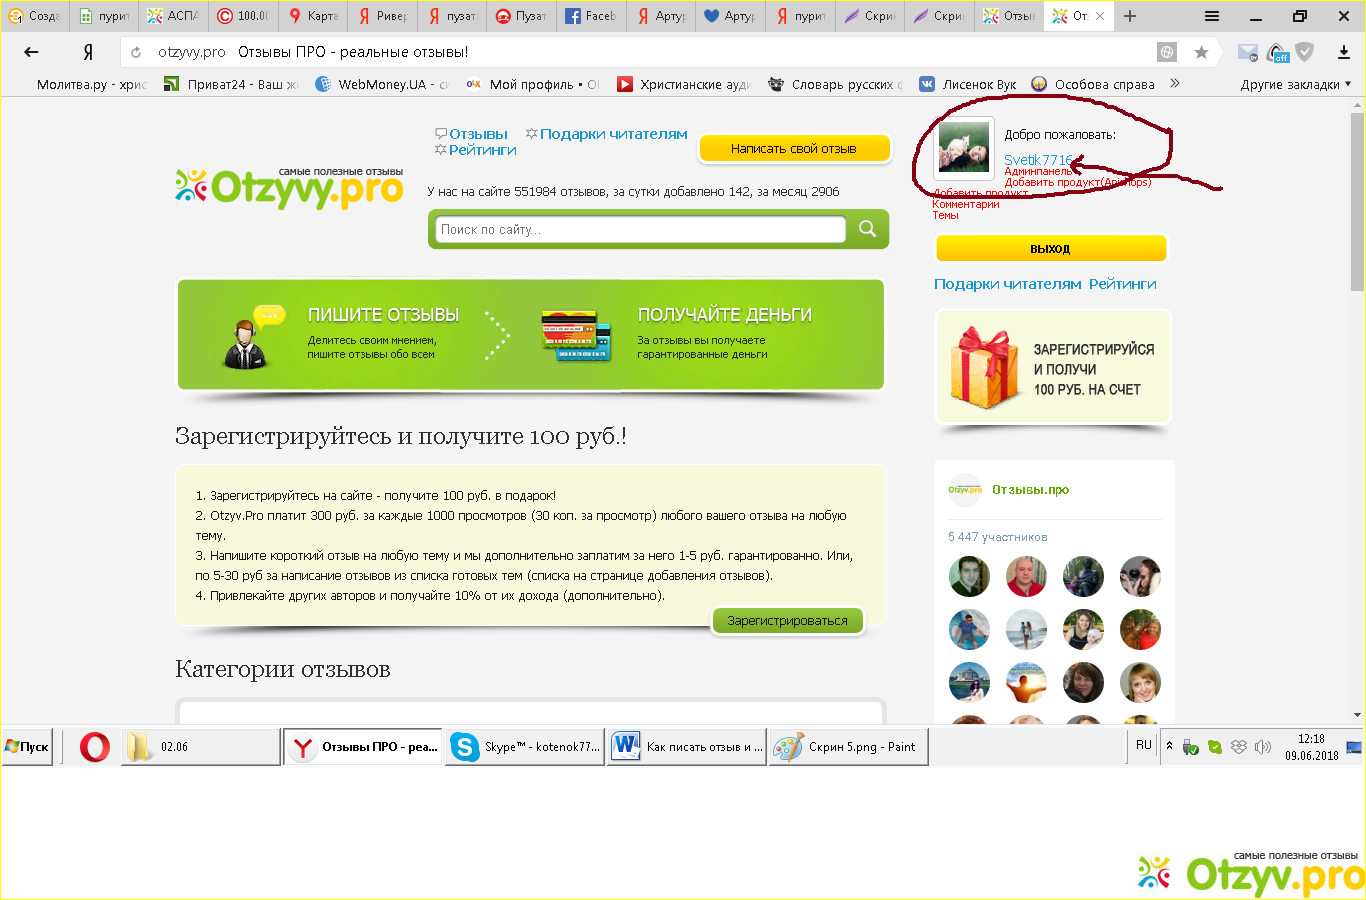This screenshot has height=900, width=1366.
Task: Open the Svetik7716 profile link
Action: (1037, 160)
